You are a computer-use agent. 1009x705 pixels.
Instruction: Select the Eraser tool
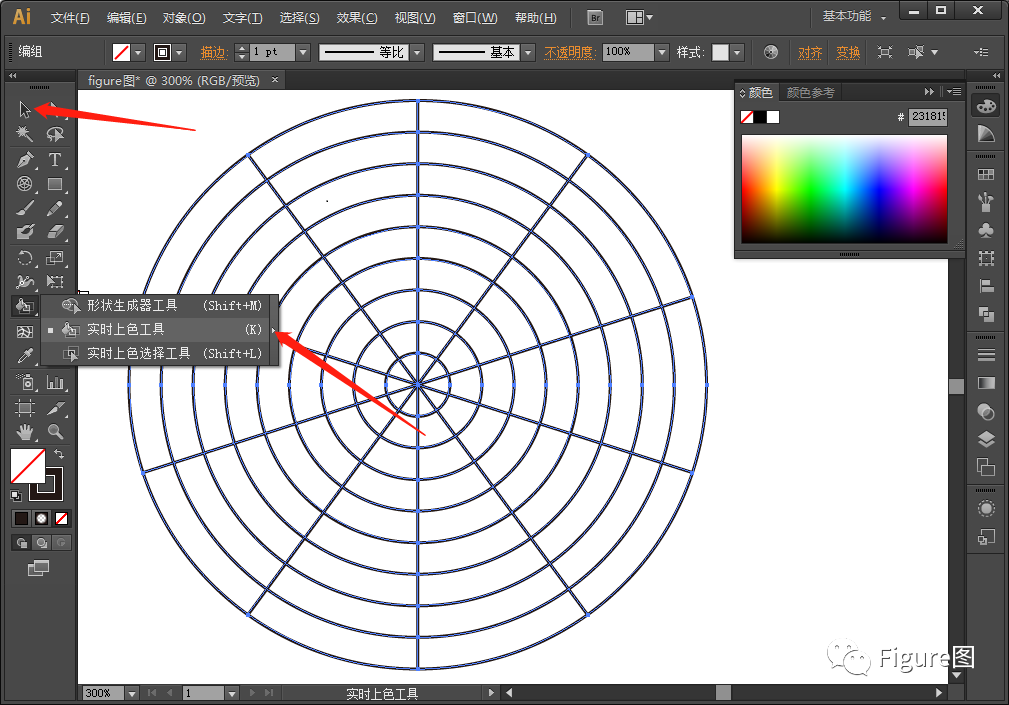pyautogui.click(x=55, y=232)
